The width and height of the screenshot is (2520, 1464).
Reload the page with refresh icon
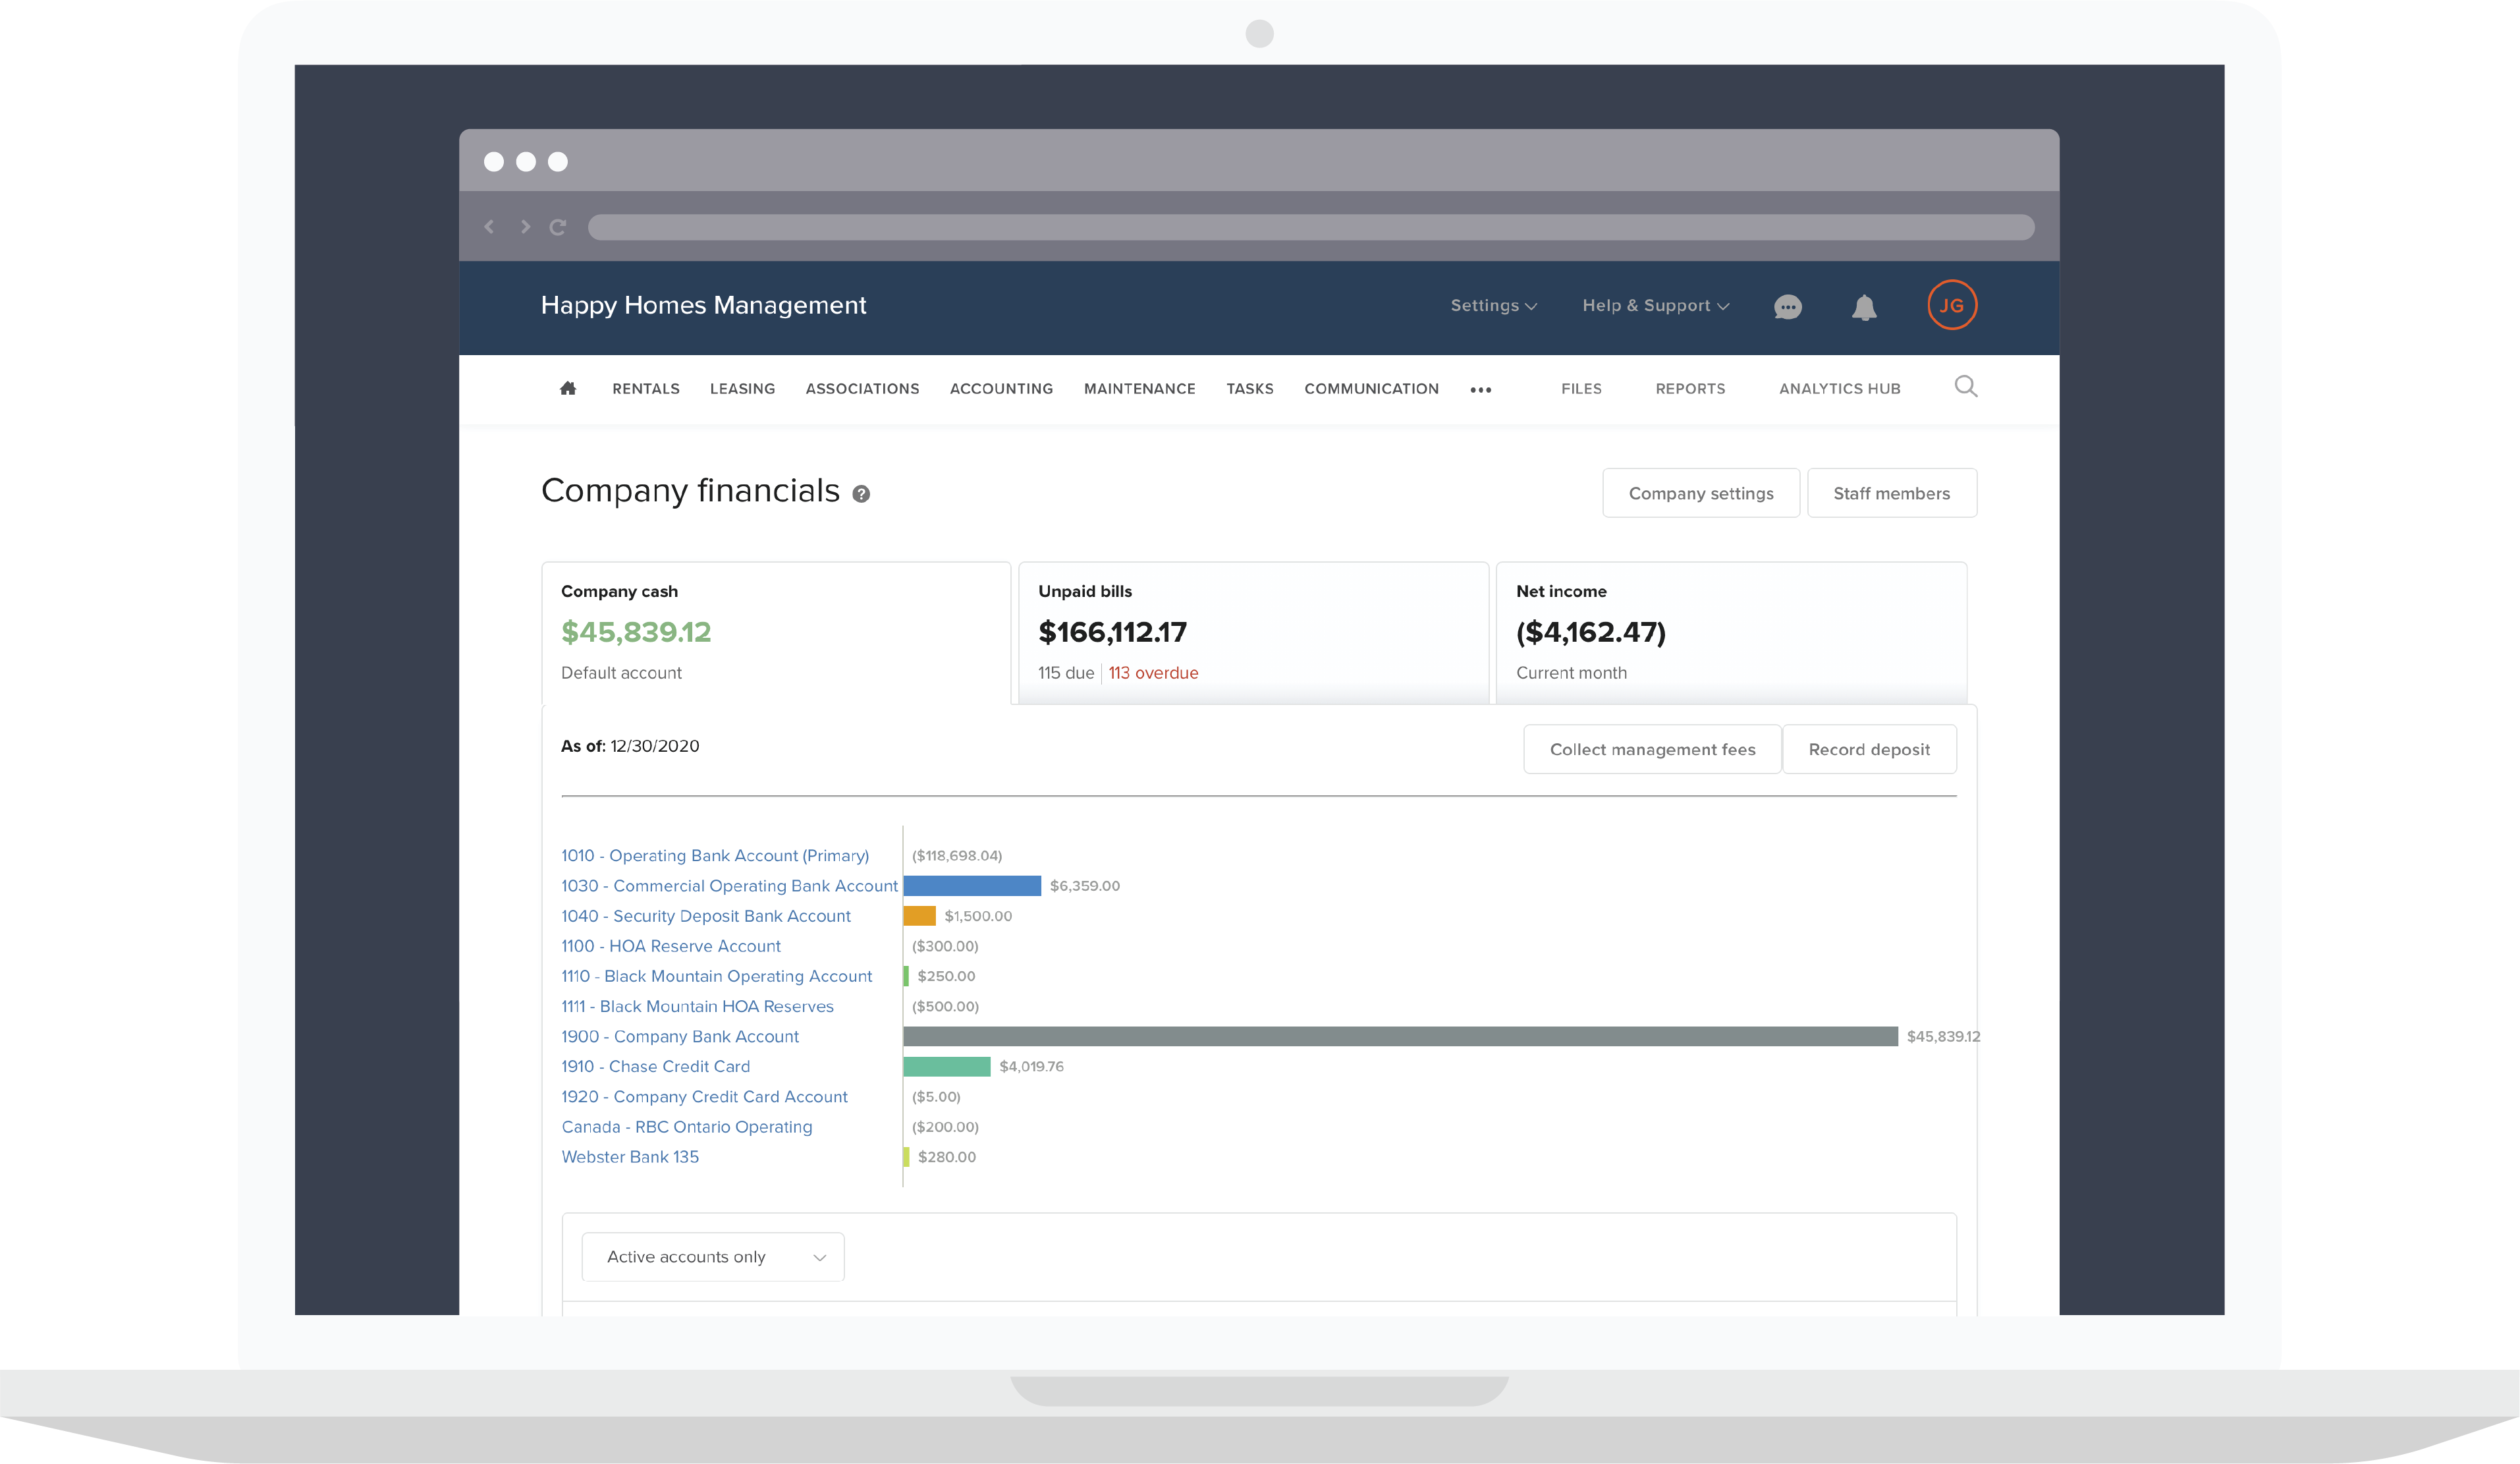click(558, 227)
